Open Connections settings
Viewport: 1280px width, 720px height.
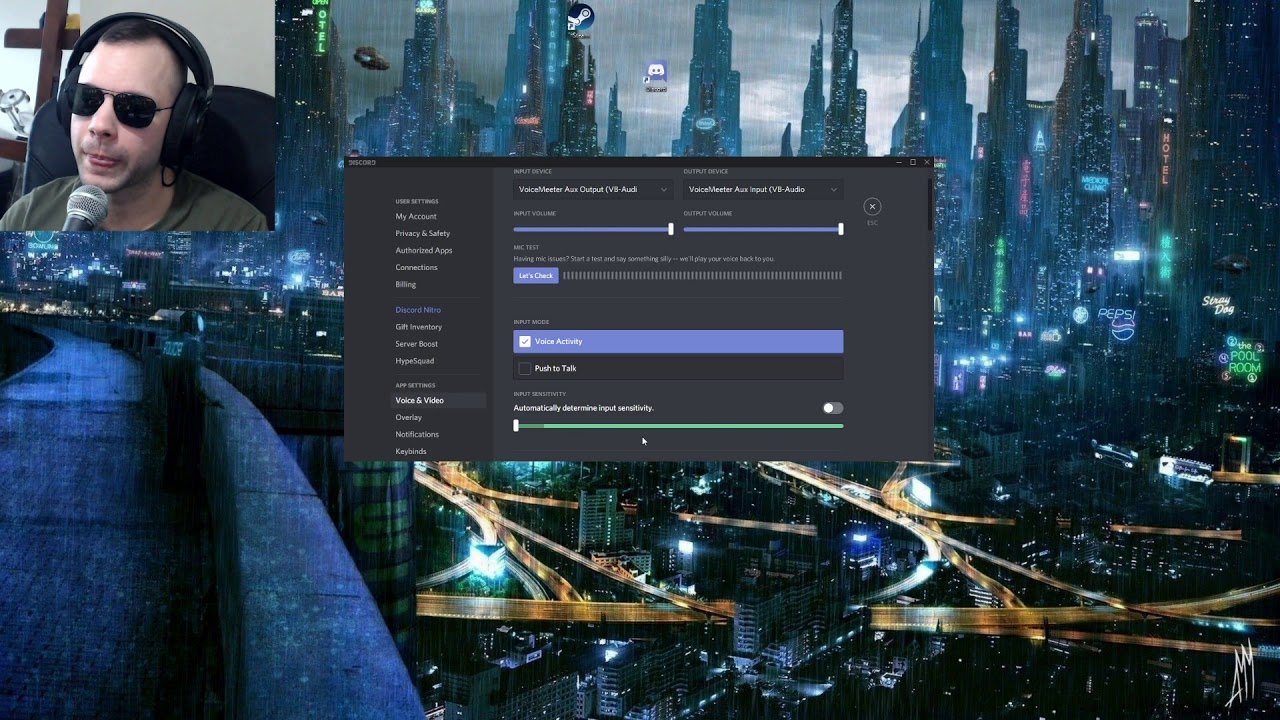(416, 267)
